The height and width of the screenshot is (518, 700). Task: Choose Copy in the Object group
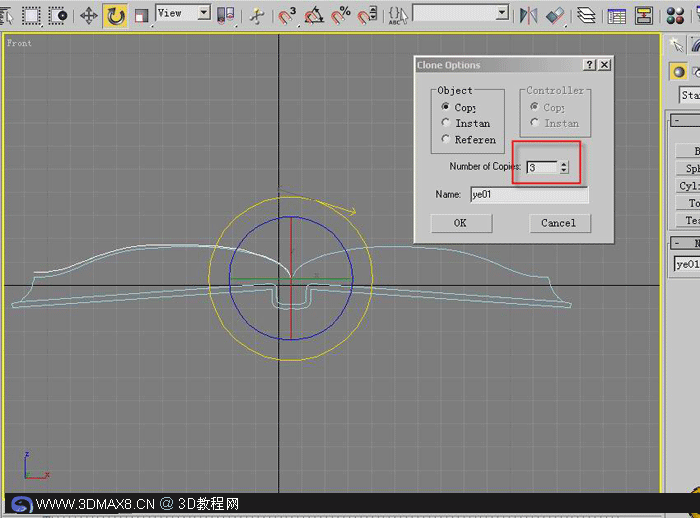point(446,107)
